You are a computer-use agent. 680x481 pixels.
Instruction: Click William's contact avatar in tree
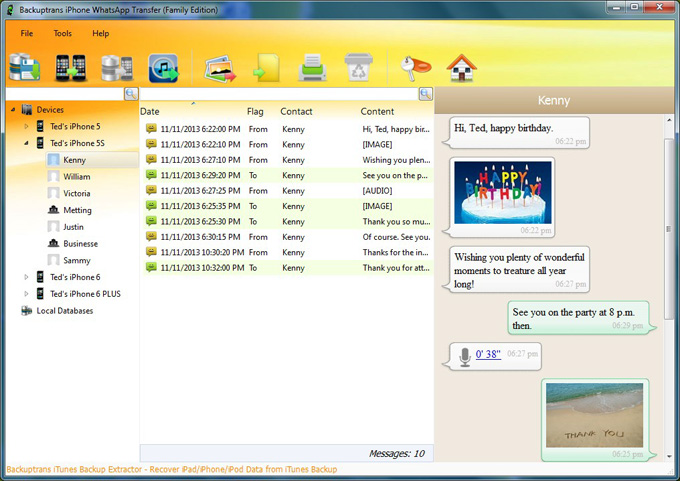tap(53, 177)
